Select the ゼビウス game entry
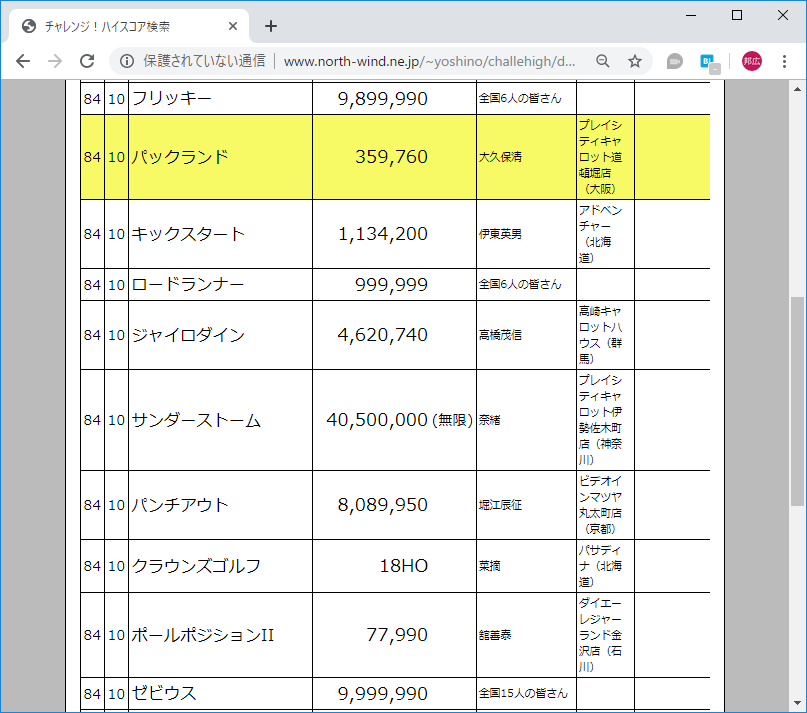Viewport: 807px width, 713px height. (x=184, y=693)
